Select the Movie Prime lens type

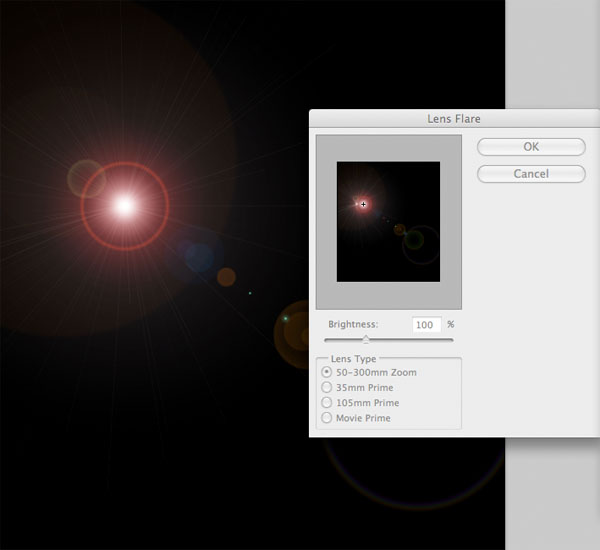tap(326, 418)
